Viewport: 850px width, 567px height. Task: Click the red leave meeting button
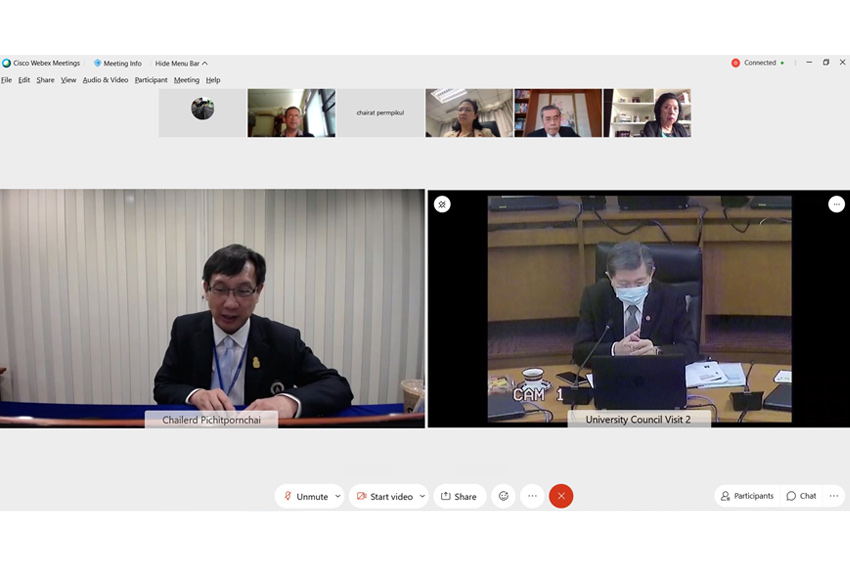click(x=561, y=496)
